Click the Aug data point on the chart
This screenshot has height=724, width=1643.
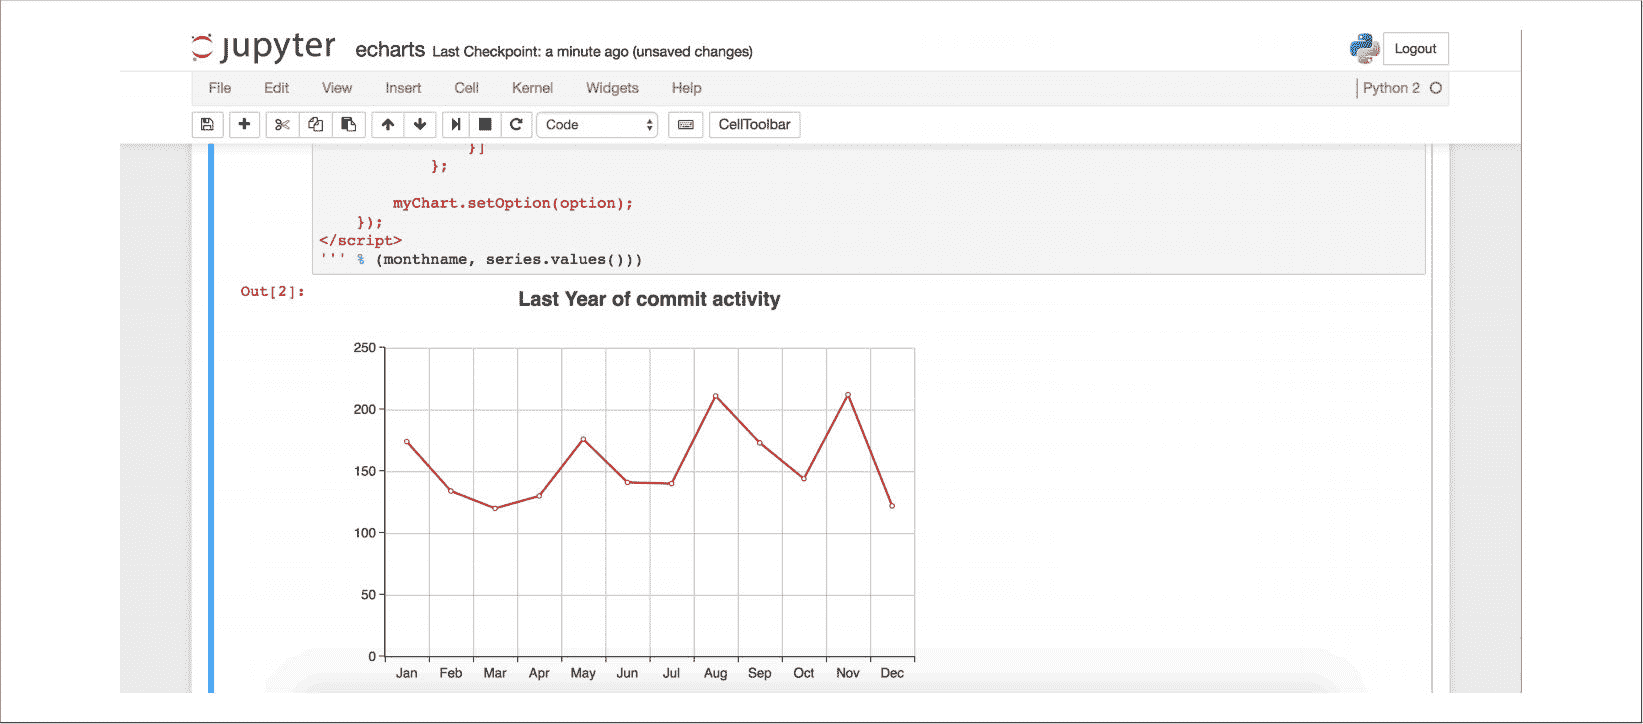(x=715, y=396)
